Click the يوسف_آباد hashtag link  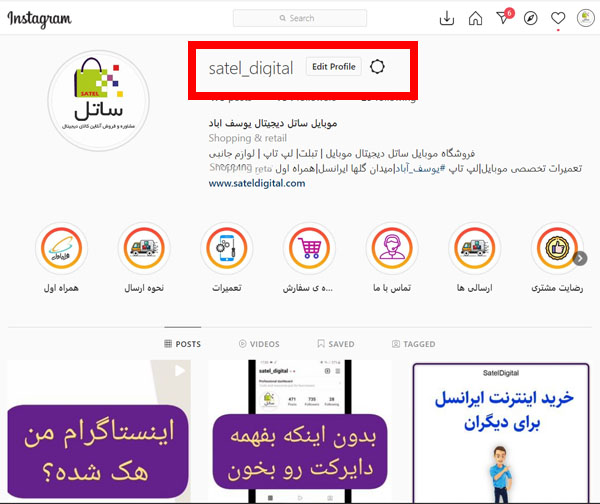(420, 168)
